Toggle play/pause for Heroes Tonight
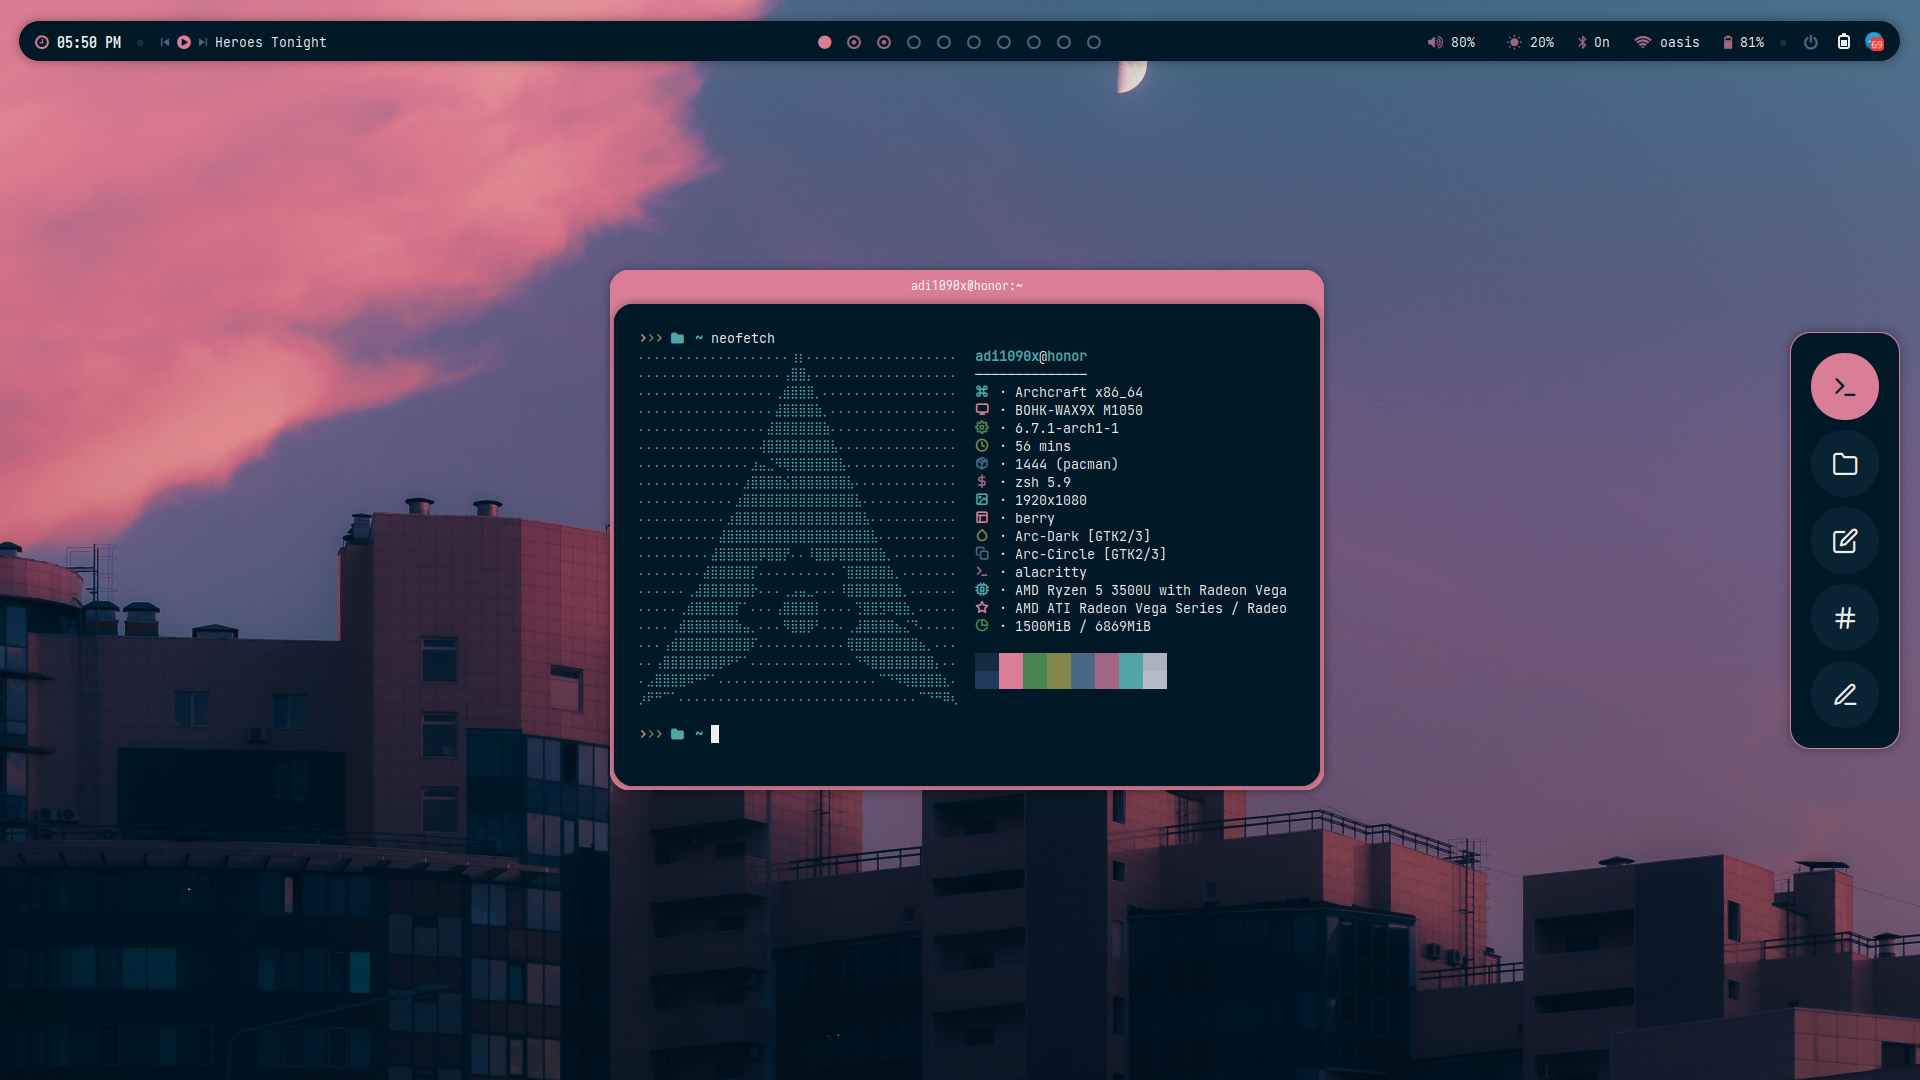This screenshot has width=1920, height=1080. (184, 42)
